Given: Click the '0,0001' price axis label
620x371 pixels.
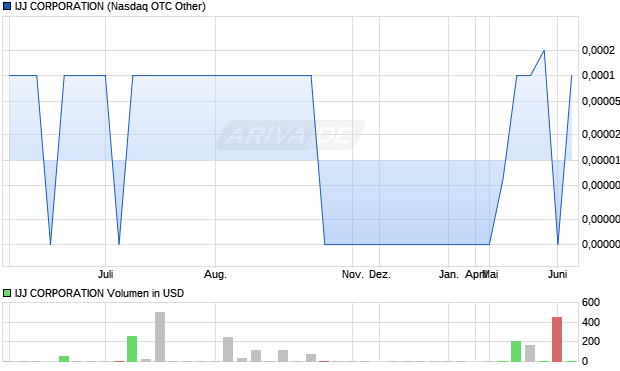Looking at the screenshot, I should pyautogui.click(x=598, y=75).
